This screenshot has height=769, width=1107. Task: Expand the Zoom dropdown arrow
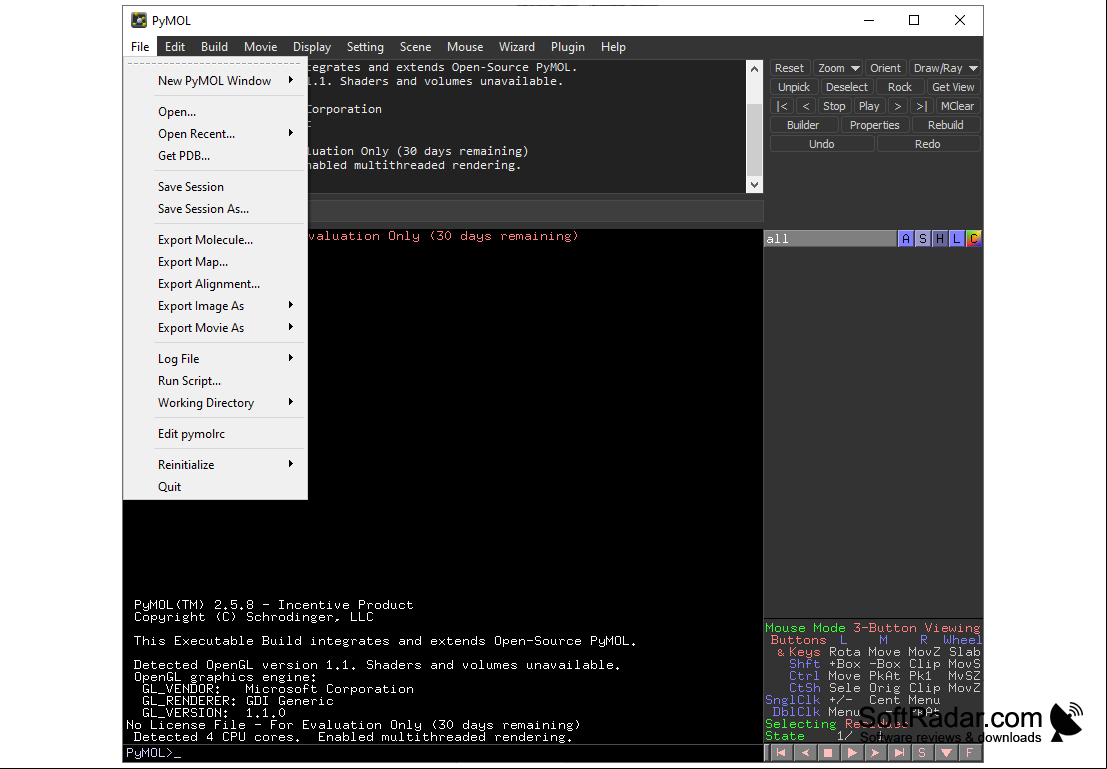855,68
